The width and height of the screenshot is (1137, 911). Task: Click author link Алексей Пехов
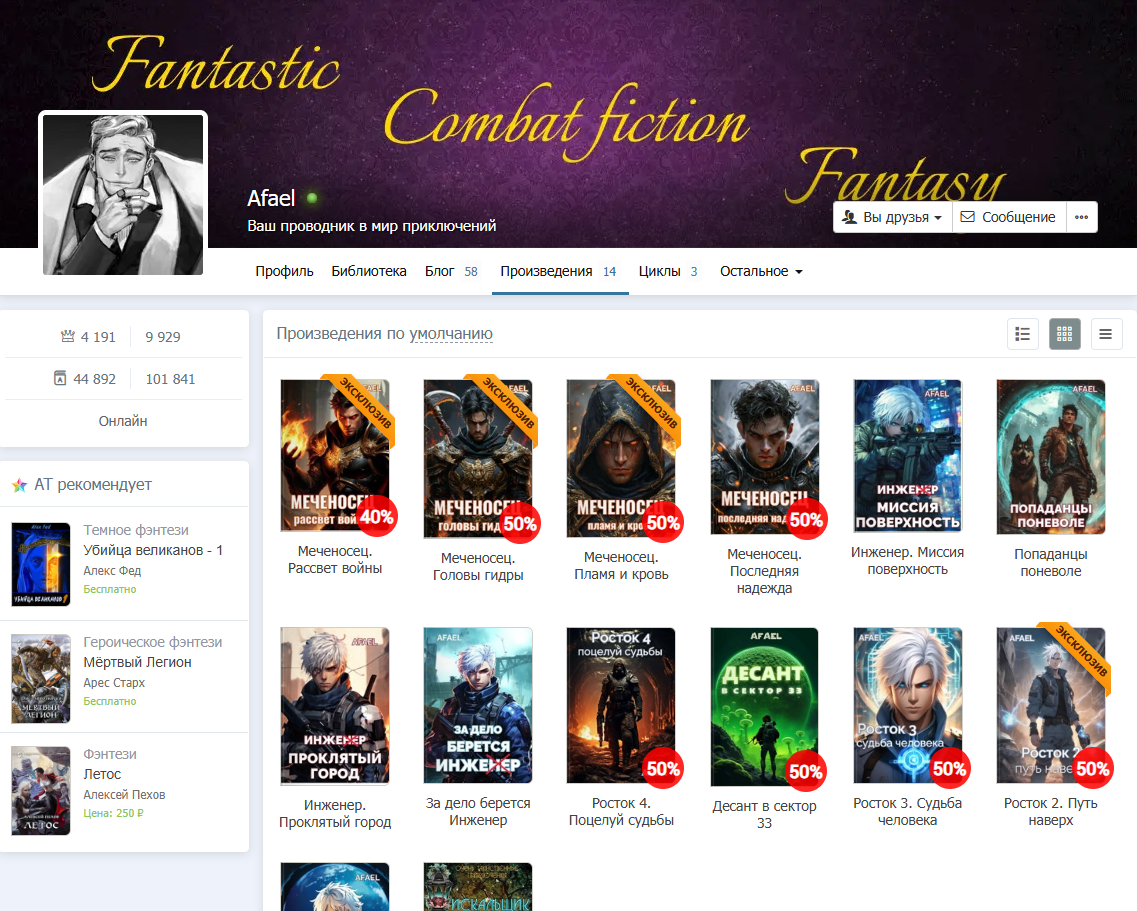(x=124, y=794)
